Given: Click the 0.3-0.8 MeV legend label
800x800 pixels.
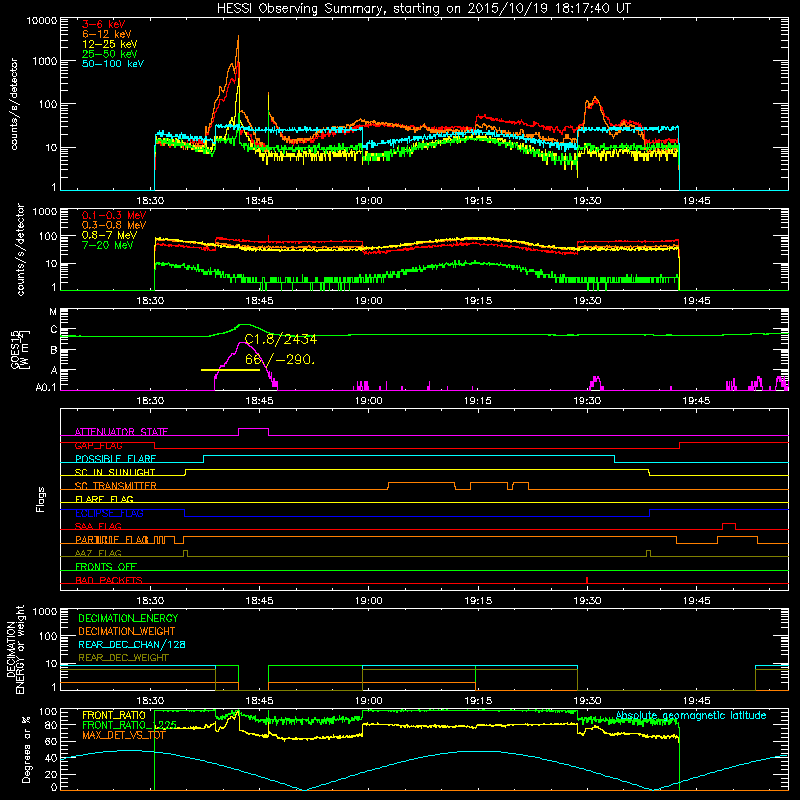Looking at the screenshot, I should [114, 225].
